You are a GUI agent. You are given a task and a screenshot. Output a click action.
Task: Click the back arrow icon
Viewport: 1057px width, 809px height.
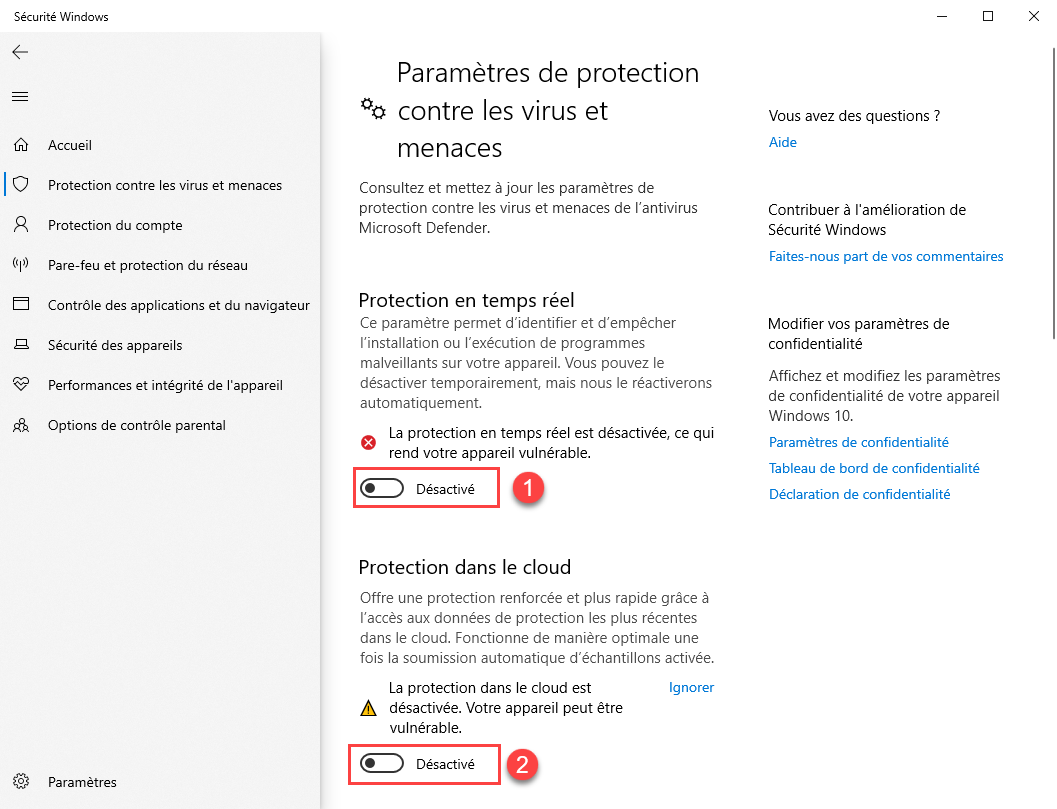(x=20, y=52)
